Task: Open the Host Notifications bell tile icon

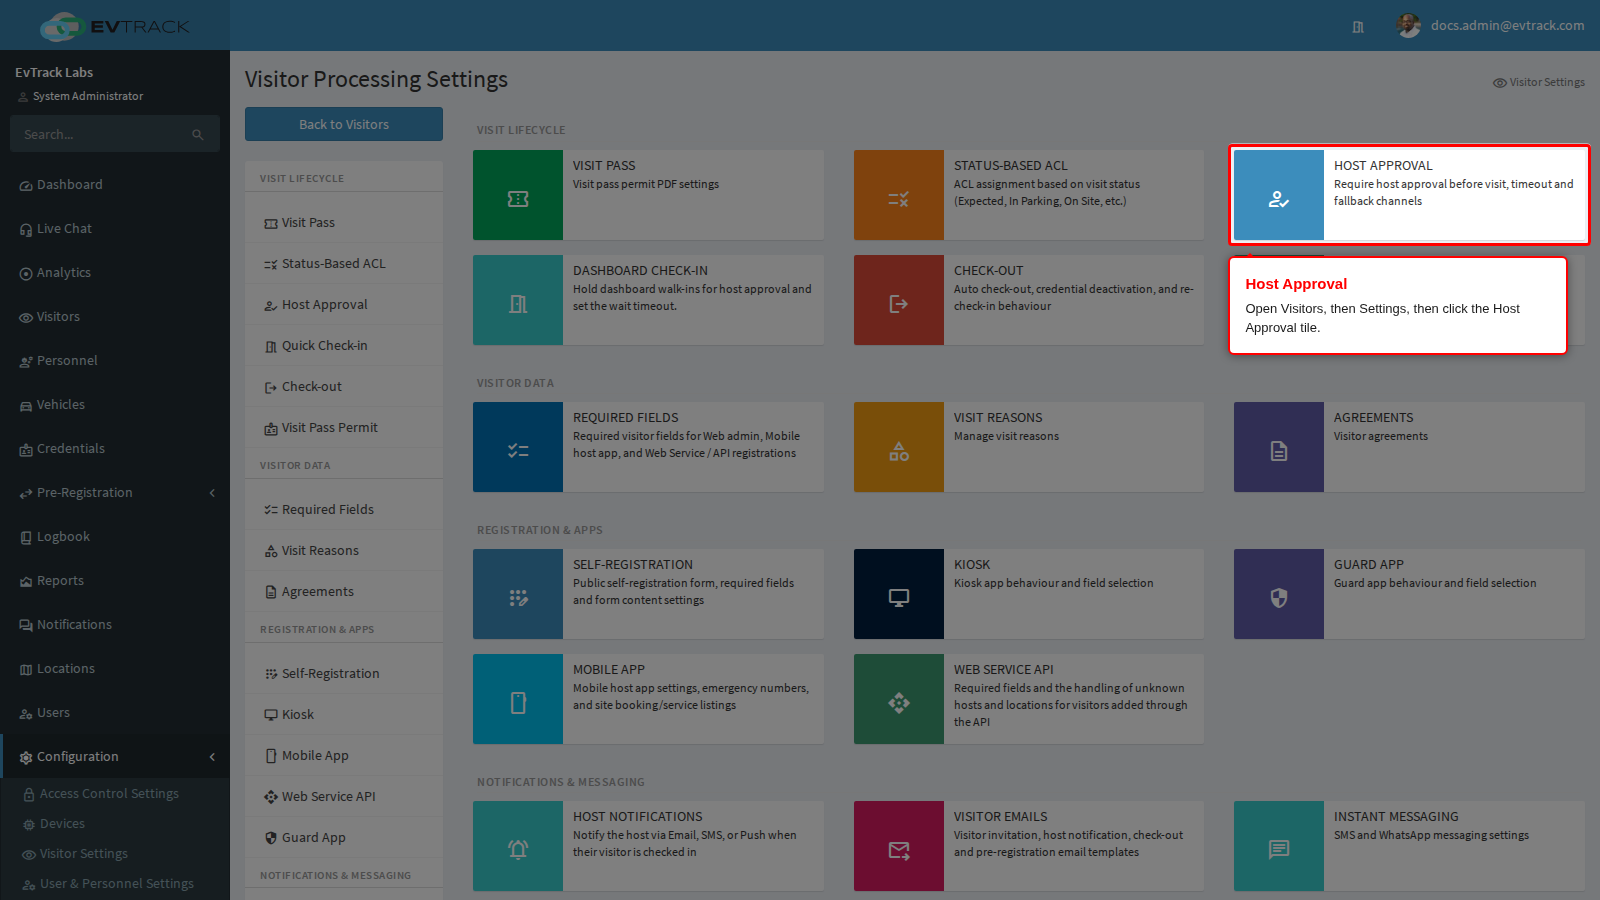Action: [x=518, y=846]
